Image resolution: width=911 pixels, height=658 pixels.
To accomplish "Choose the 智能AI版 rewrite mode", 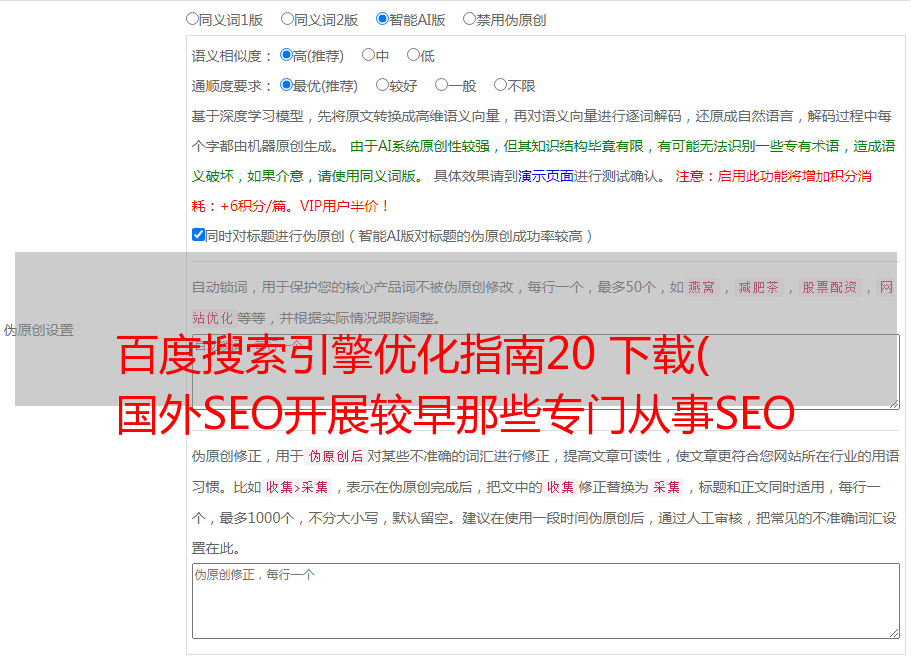I will tap(382, 19).
